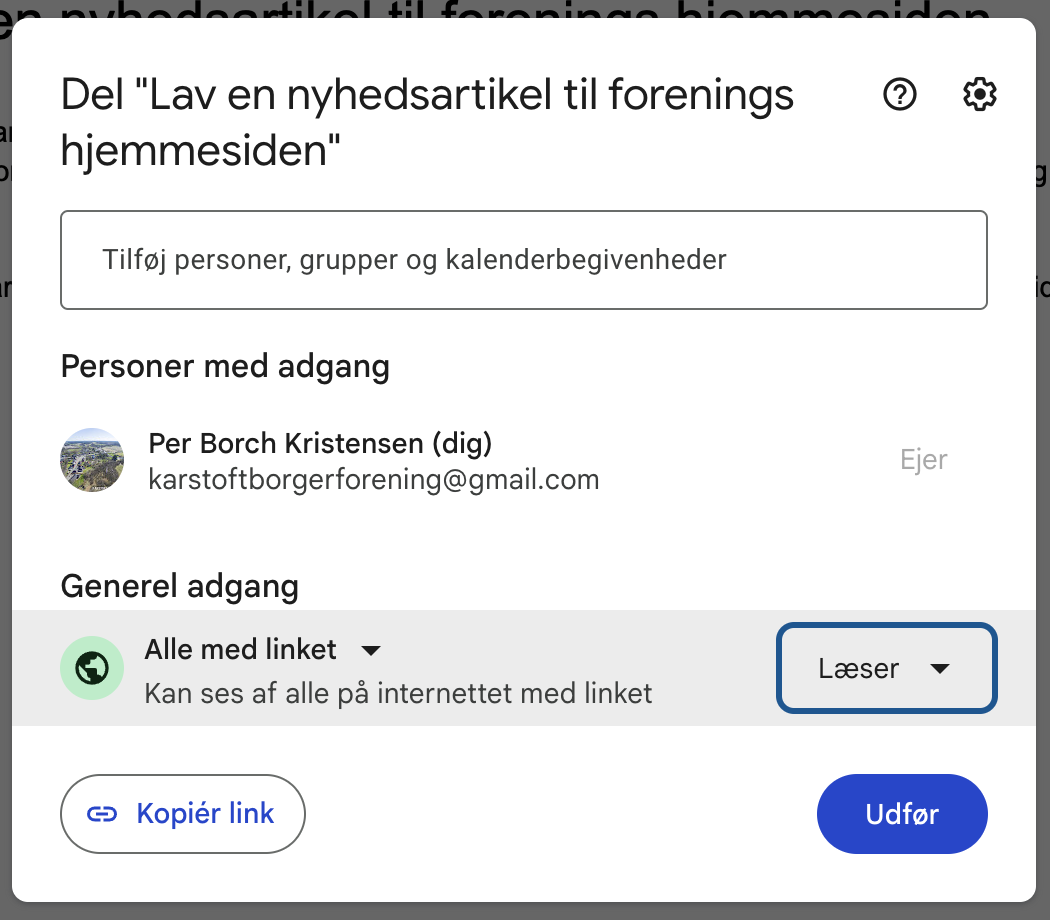Click the Kopiér link button
Screen dimensions: 1050x920
pos(183,814)
